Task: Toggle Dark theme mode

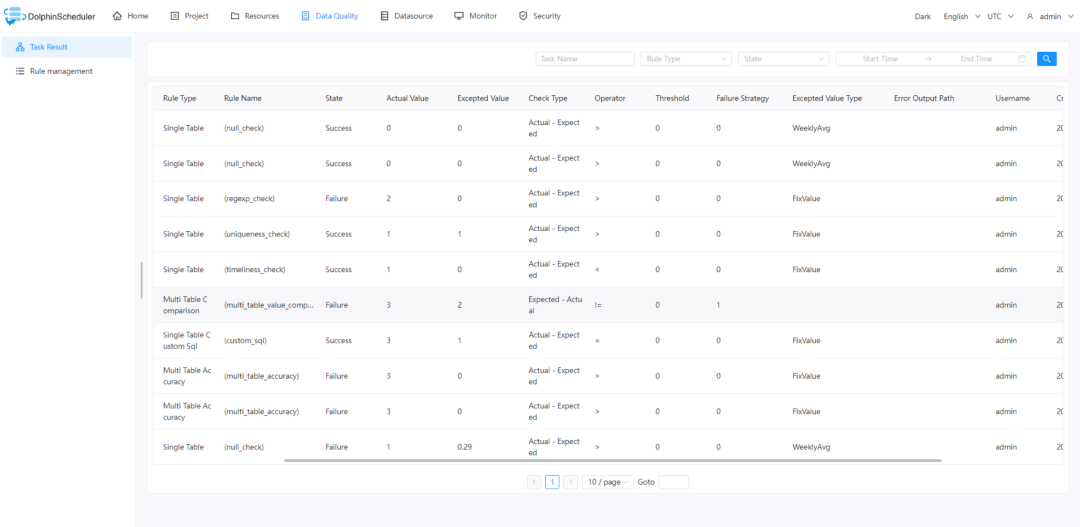Action: coord(922,17)
